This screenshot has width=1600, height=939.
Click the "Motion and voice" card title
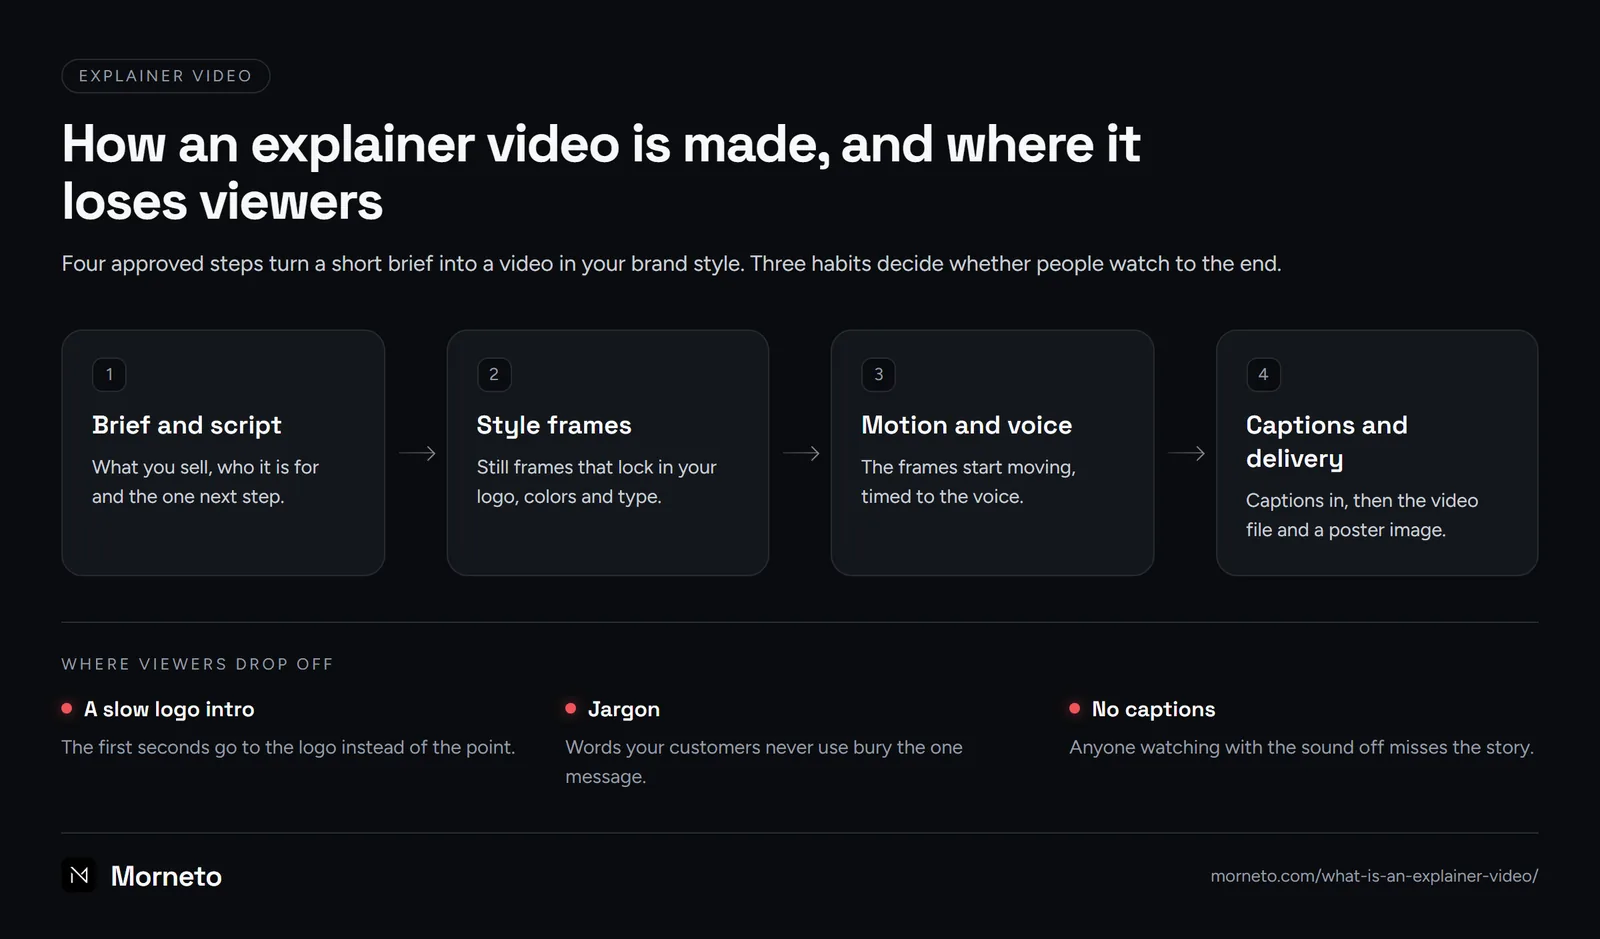click(967, 425)
